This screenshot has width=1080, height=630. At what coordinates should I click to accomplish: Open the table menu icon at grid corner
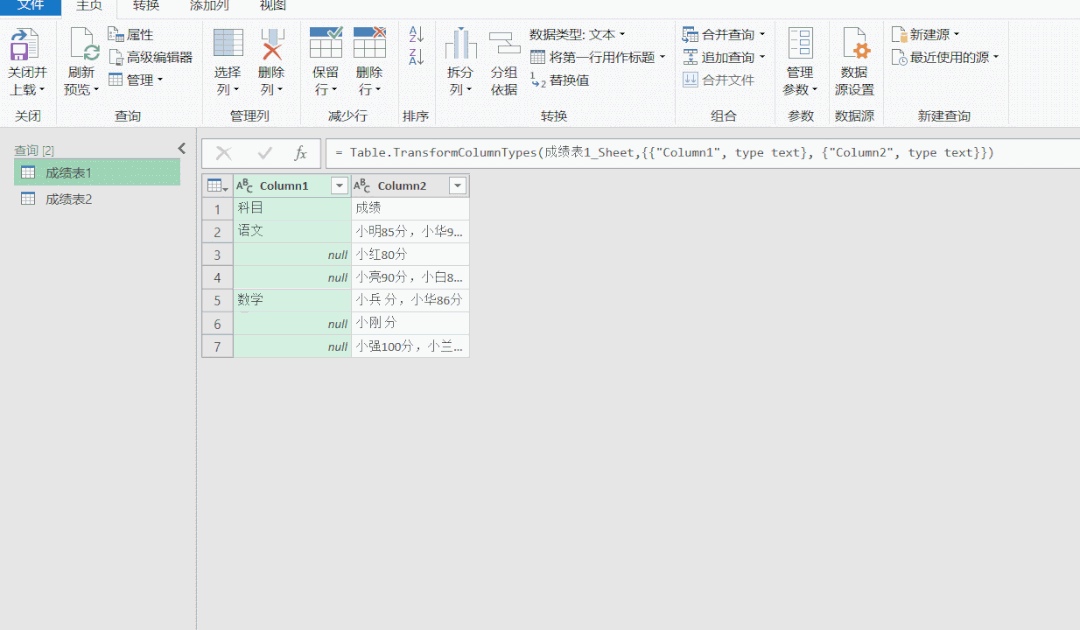pos(217,185)
